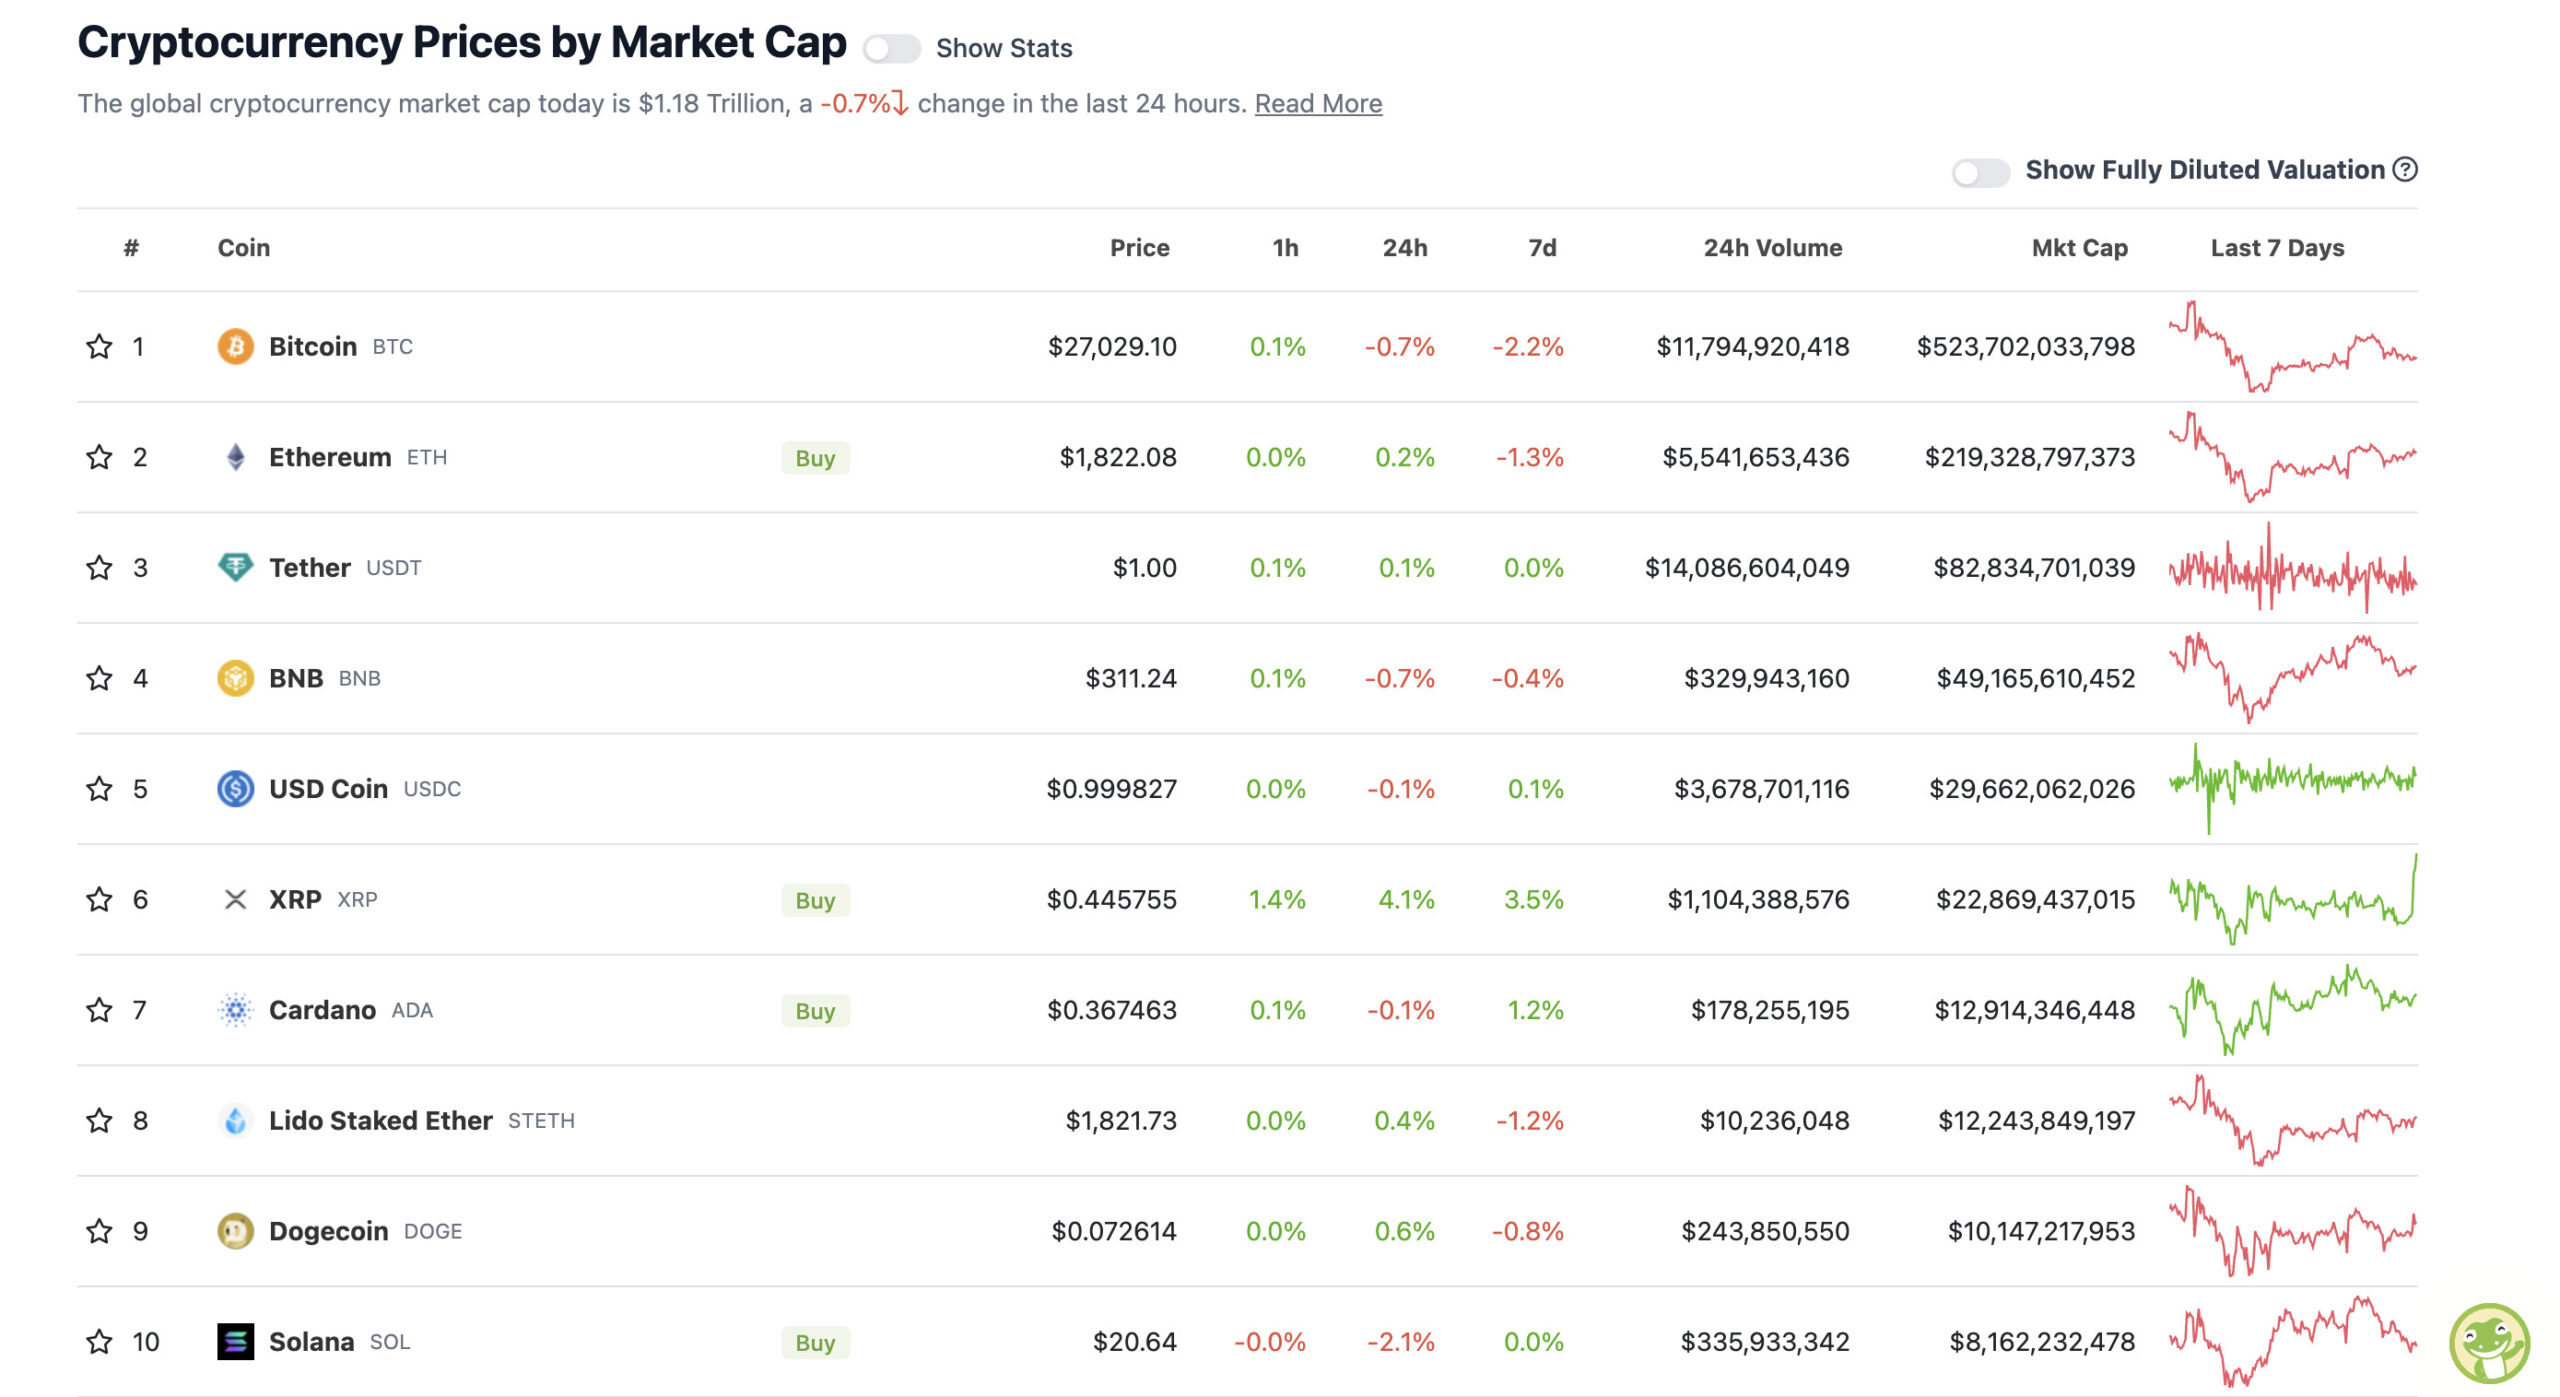Favorite Dogecoin with the star icon

click(99, 1231)
